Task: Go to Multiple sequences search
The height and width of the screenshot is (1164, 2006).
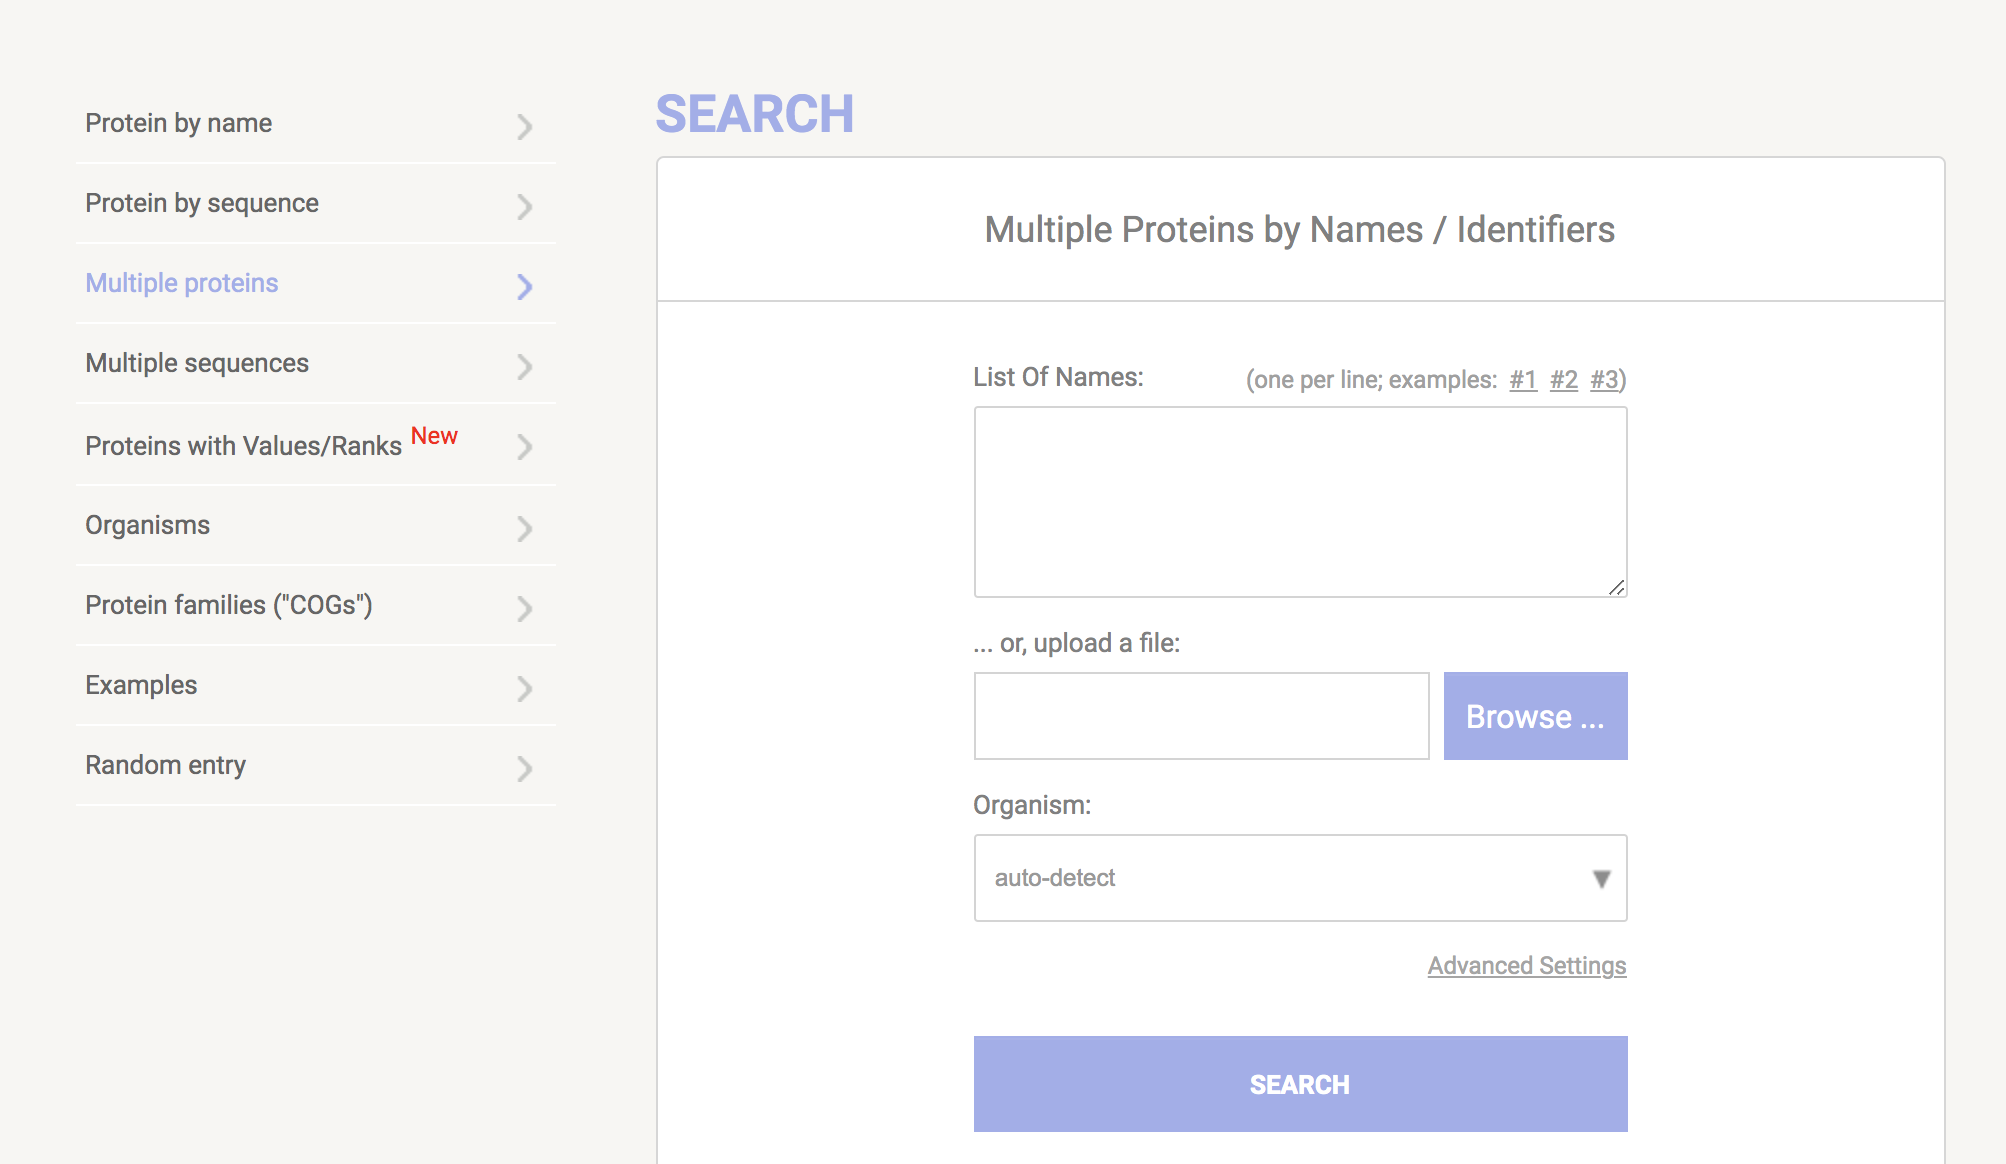Action: pos(197,363)
